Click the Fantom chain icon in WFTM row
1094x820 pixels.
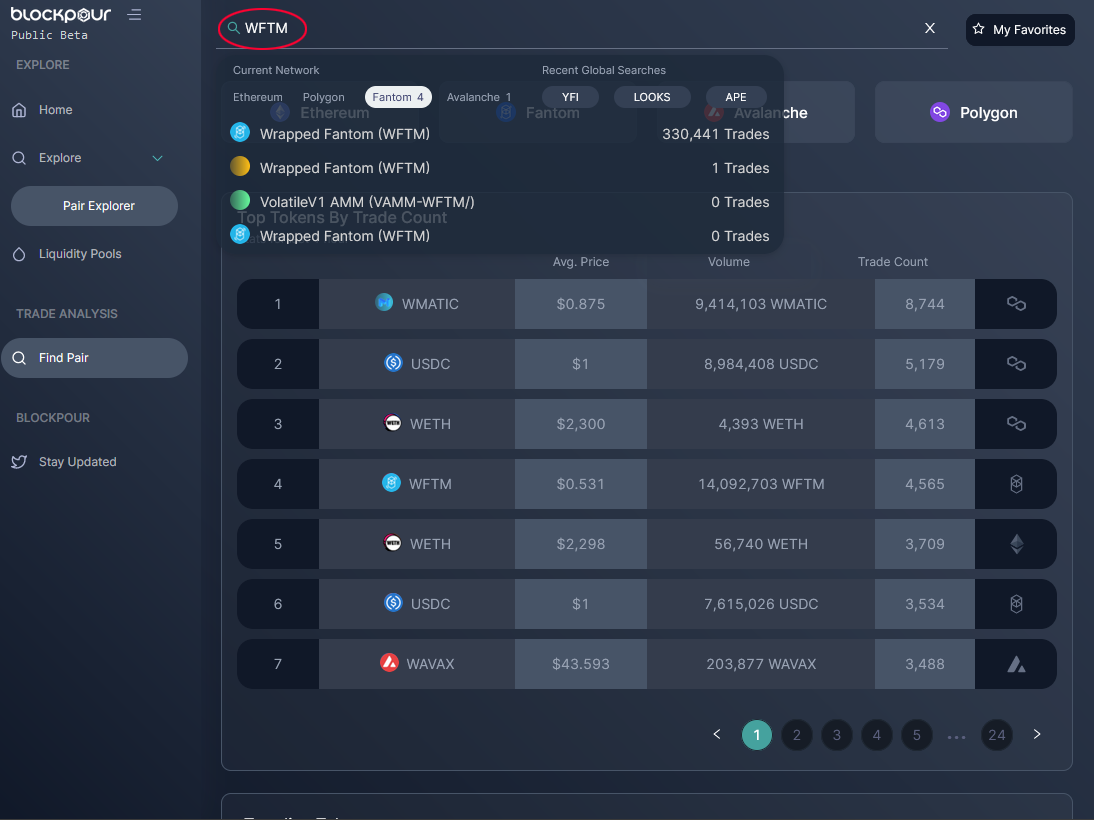coord(1017,484)
